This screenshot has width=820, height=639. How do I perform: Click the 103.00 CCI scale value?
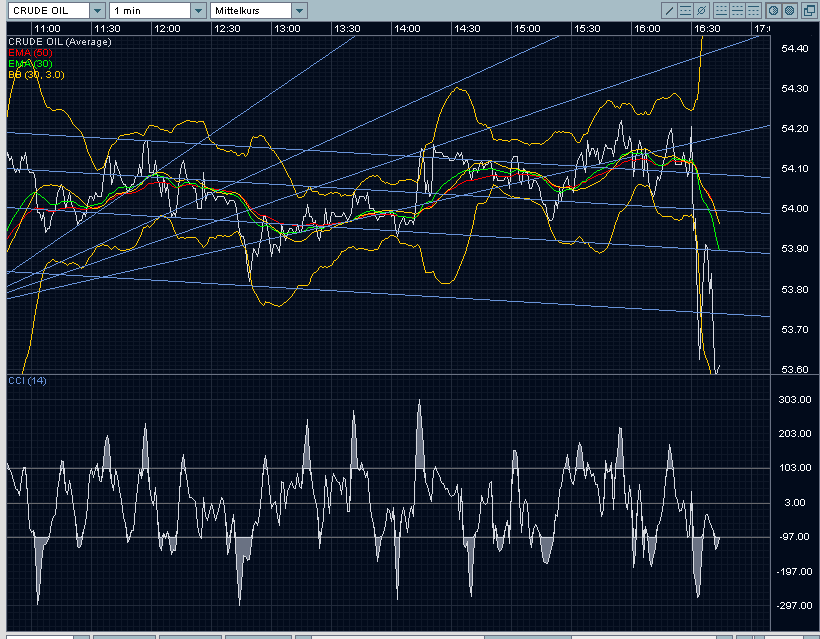tap(794, 467)
